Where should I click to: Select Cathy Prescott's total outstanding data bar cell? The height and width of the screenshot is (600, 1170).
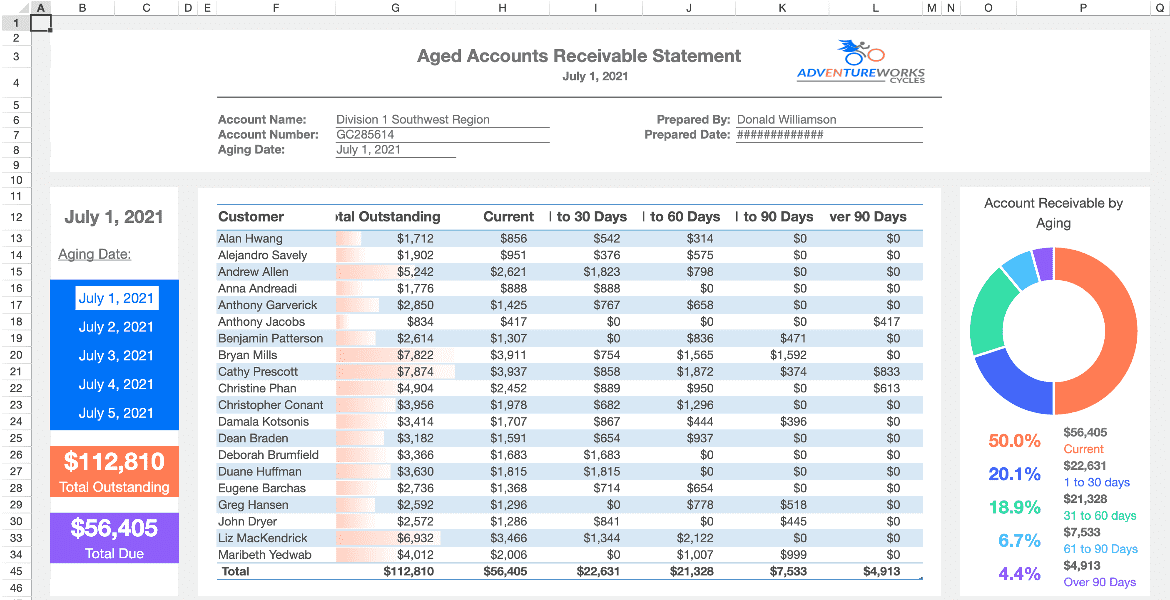coord(395,372)
